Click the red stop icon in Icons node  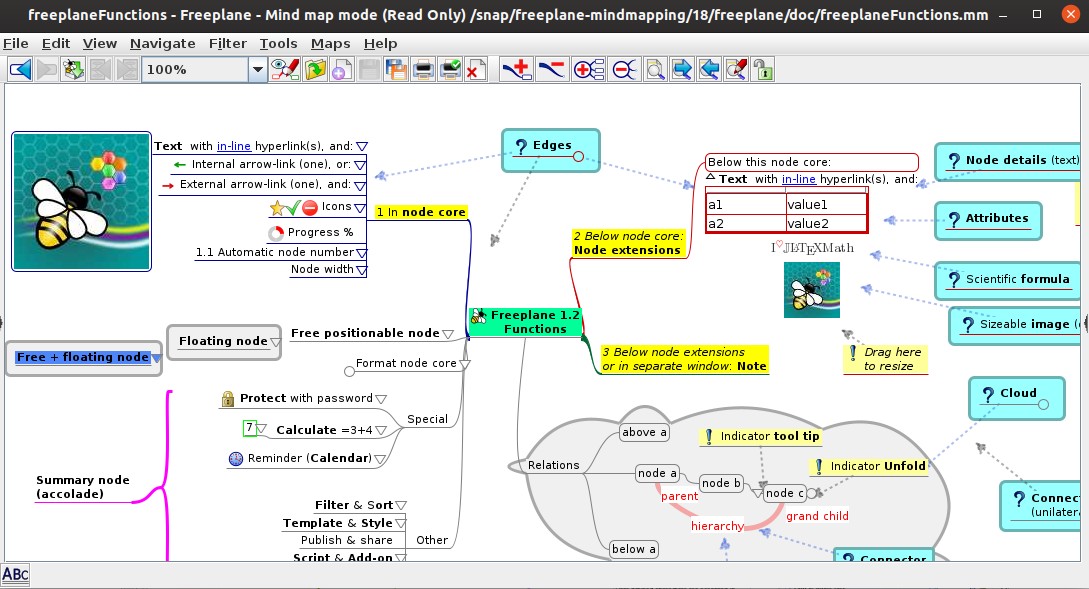click(x=310, y=207)
